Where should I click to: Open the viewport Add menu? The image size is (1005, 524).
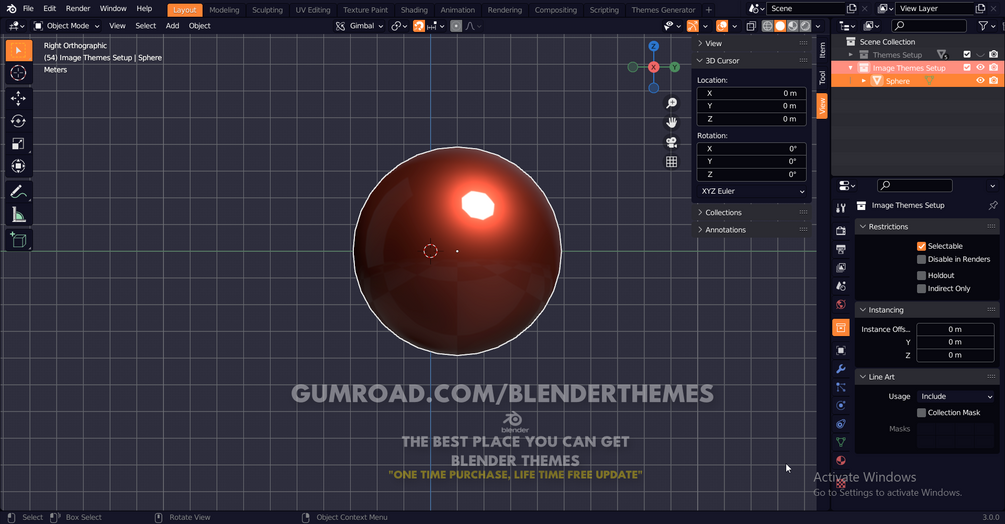[172, 26]
